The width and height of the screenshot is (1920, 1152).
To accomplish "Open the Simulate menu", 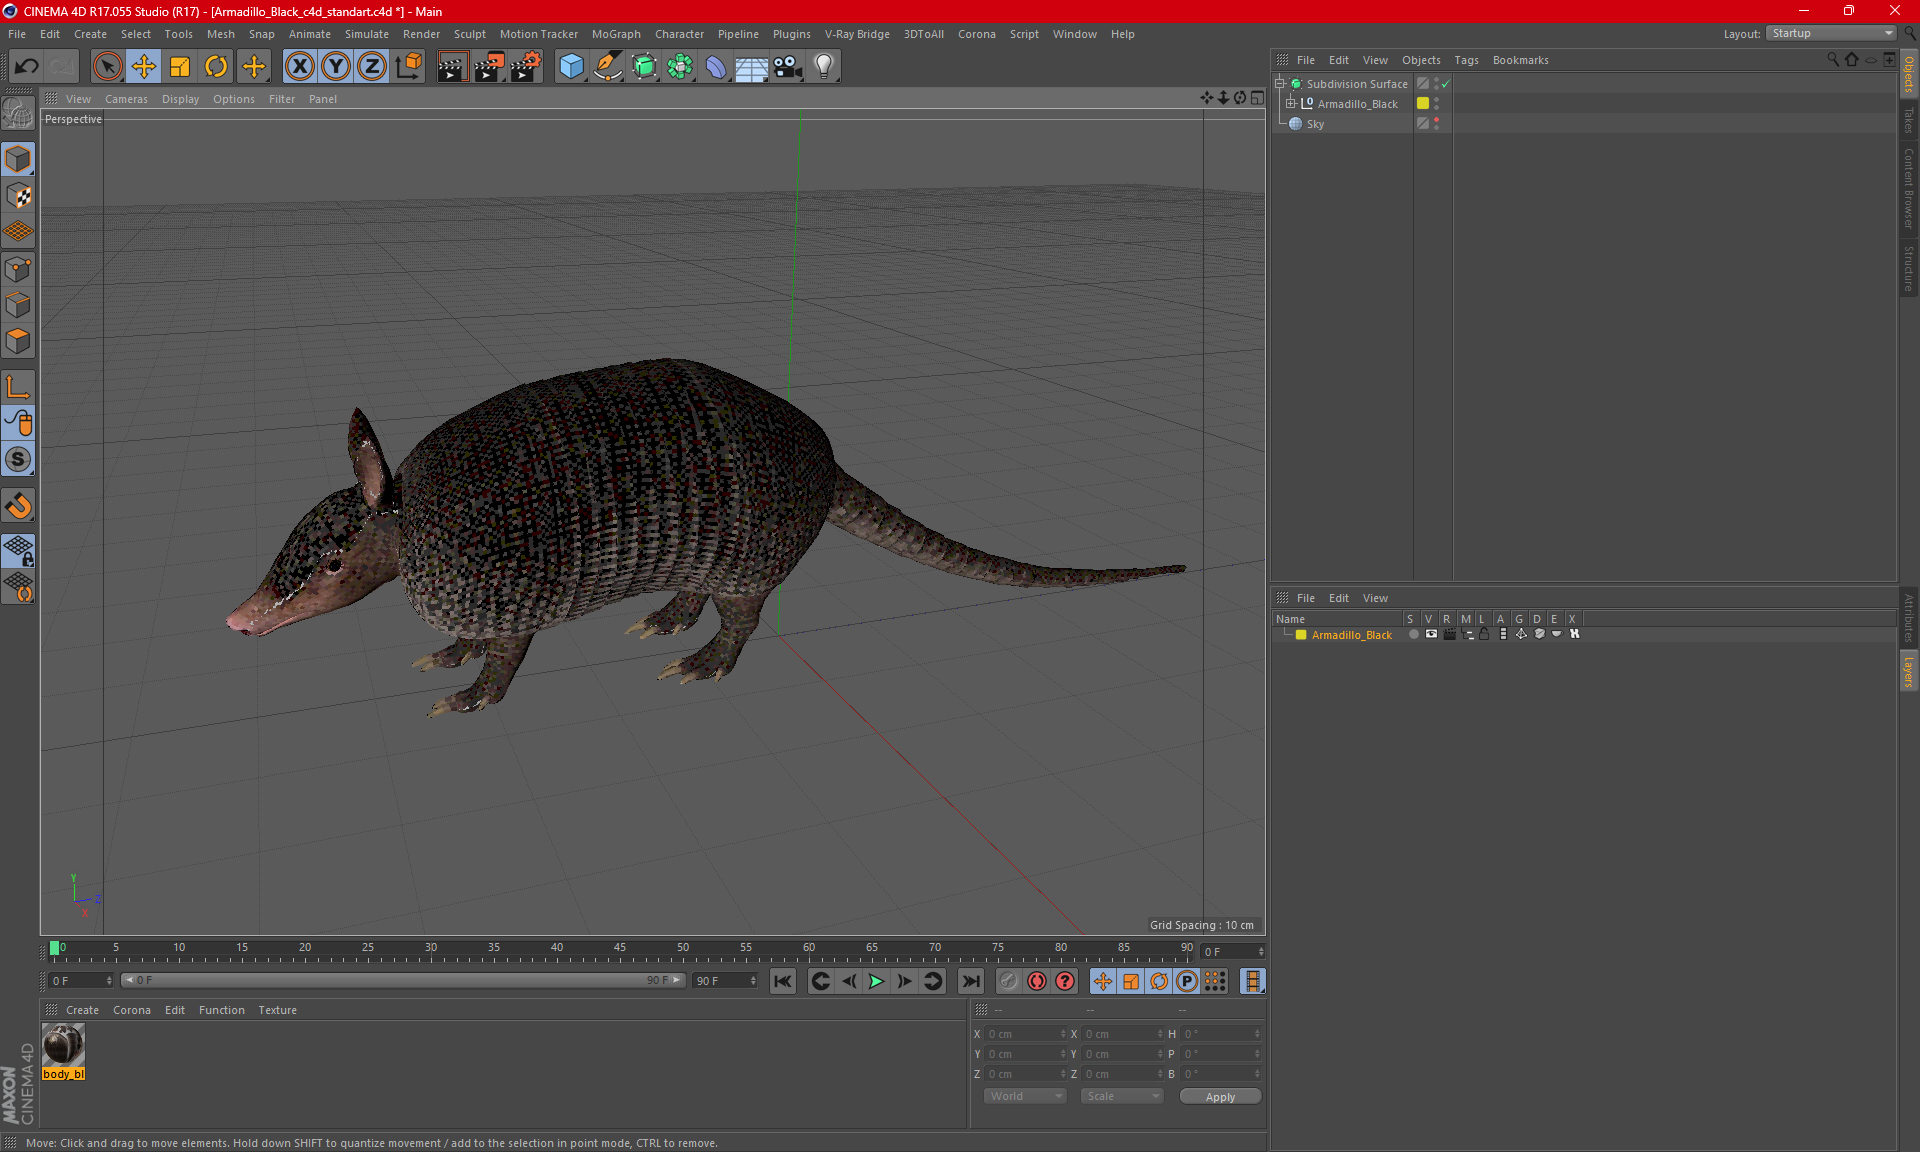I will coord(367,34).
